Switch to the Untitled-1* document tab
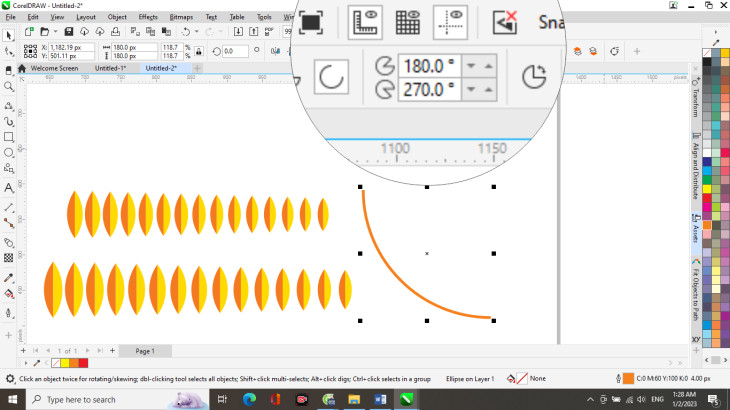730x410 pixels. [110, 68]
